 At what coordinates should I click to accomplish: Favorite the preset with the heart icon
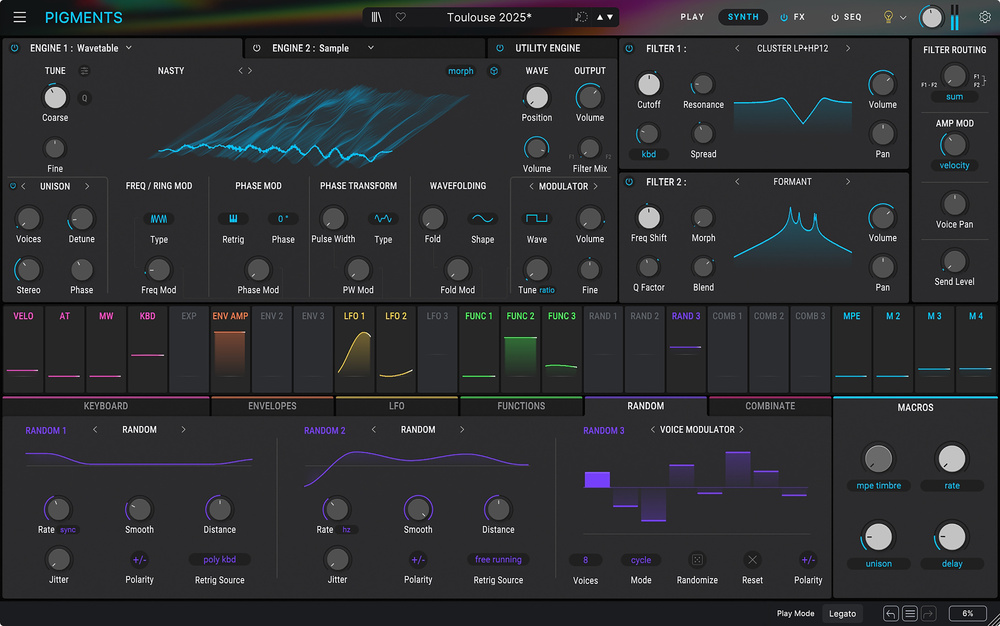pos(401,17)
